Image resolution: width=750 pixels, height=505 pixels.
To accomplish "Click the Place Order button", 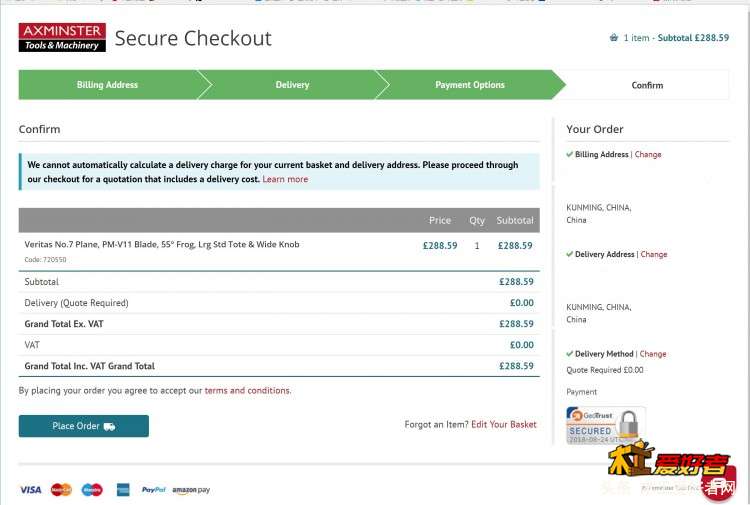I will click(x=84, y=426).
